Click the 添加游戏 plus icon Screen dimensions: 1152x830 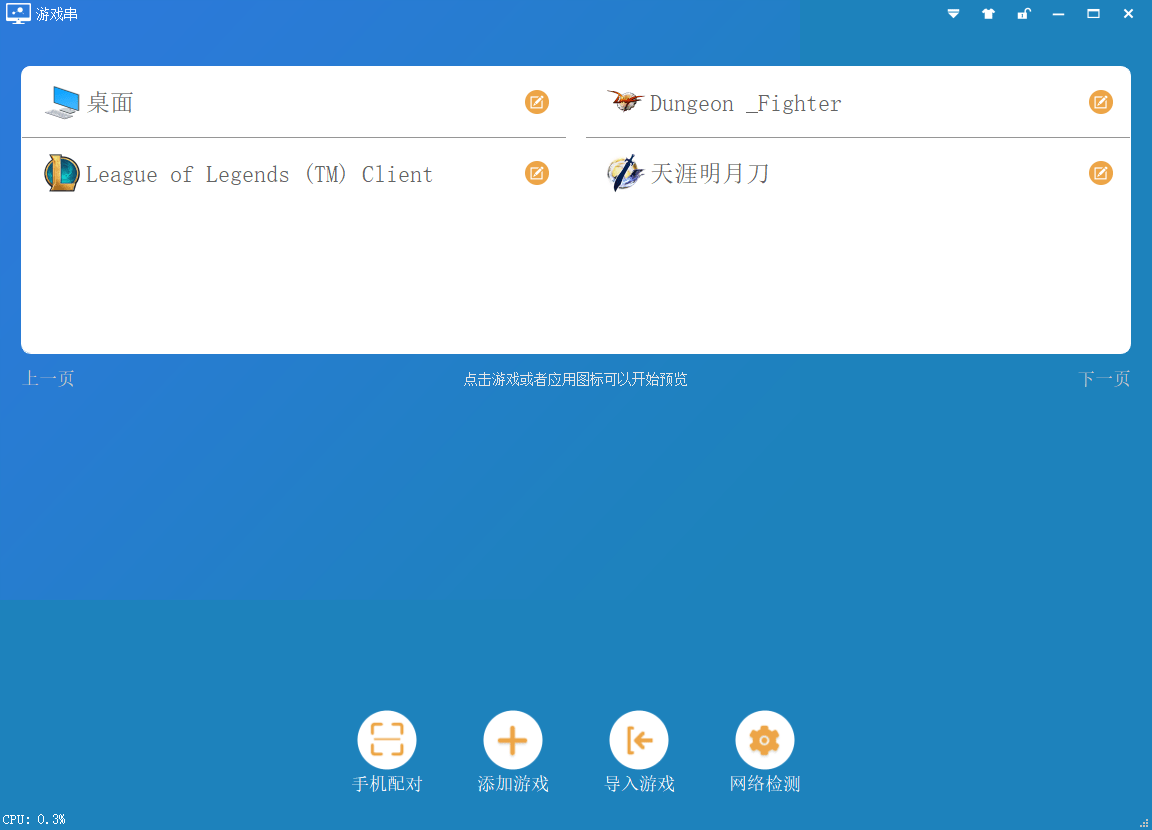point(513,740)
